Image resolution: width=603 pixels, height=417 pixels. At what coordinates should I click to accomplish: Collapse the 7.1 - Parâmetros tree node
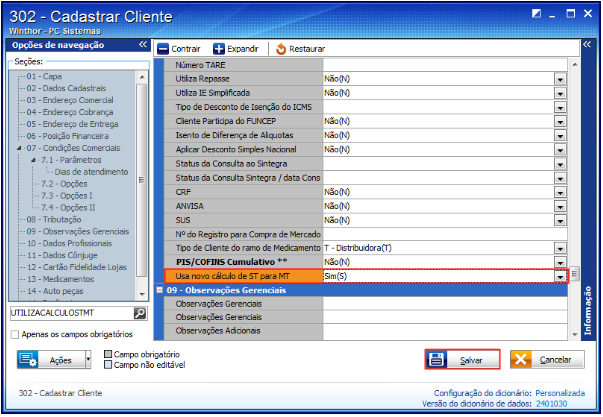click(33, 160)
